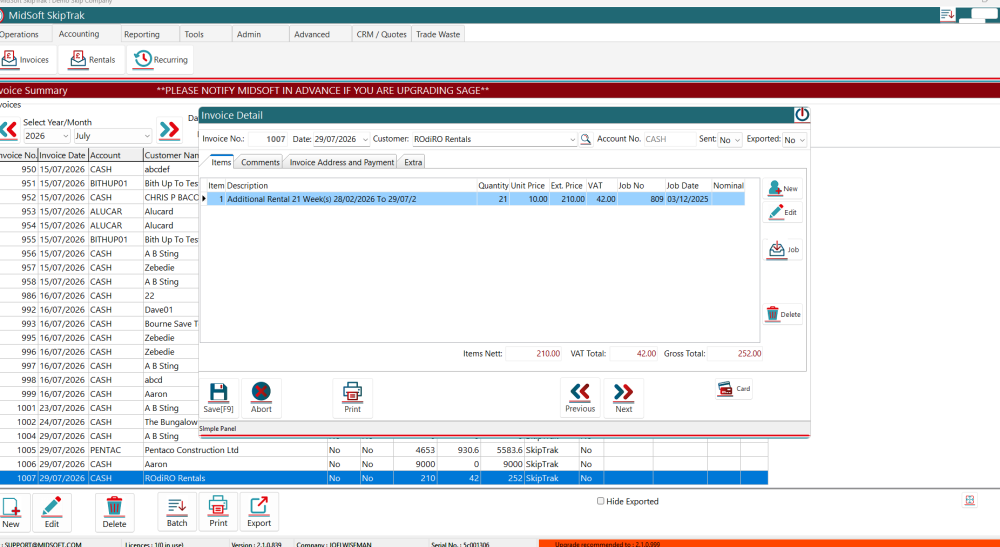The height and width of the screenshot is (547, 1000).
Task: Open Invoices from the Accounting toolbar
Action: pyautogui.click(x=26, y=59)
